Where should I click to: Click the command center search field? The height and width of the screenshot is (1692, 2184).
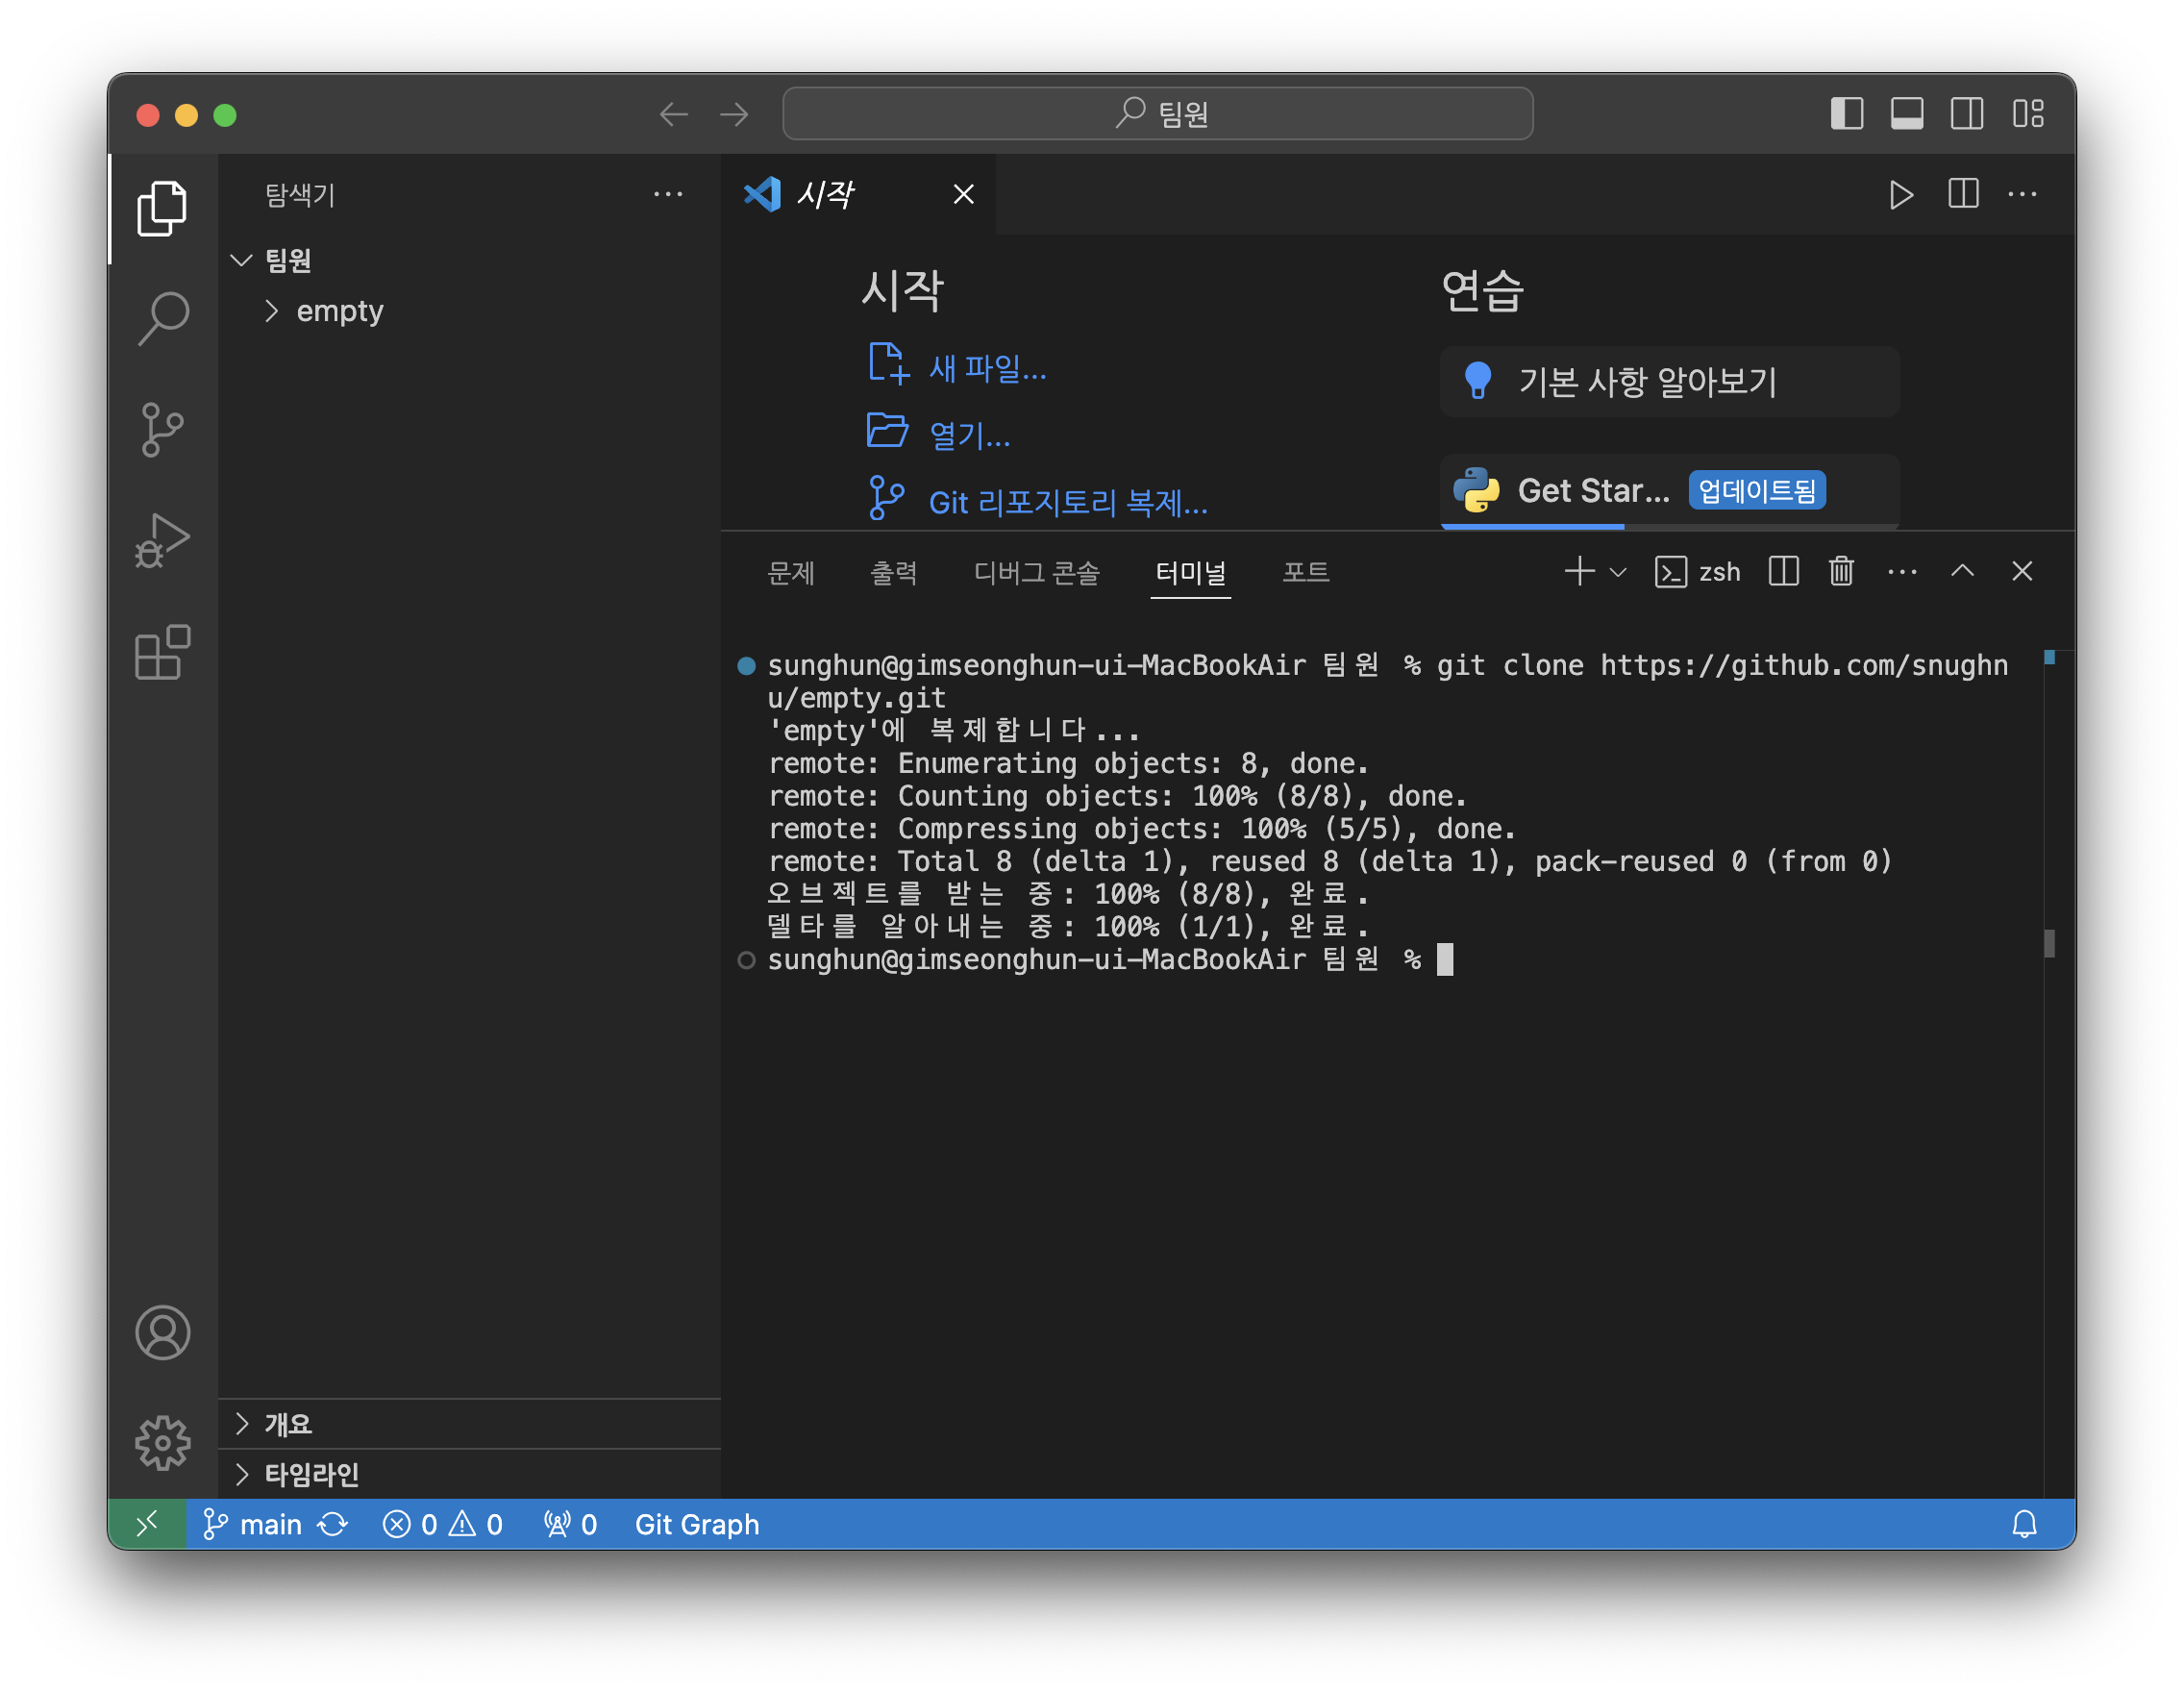(1157, 114)
